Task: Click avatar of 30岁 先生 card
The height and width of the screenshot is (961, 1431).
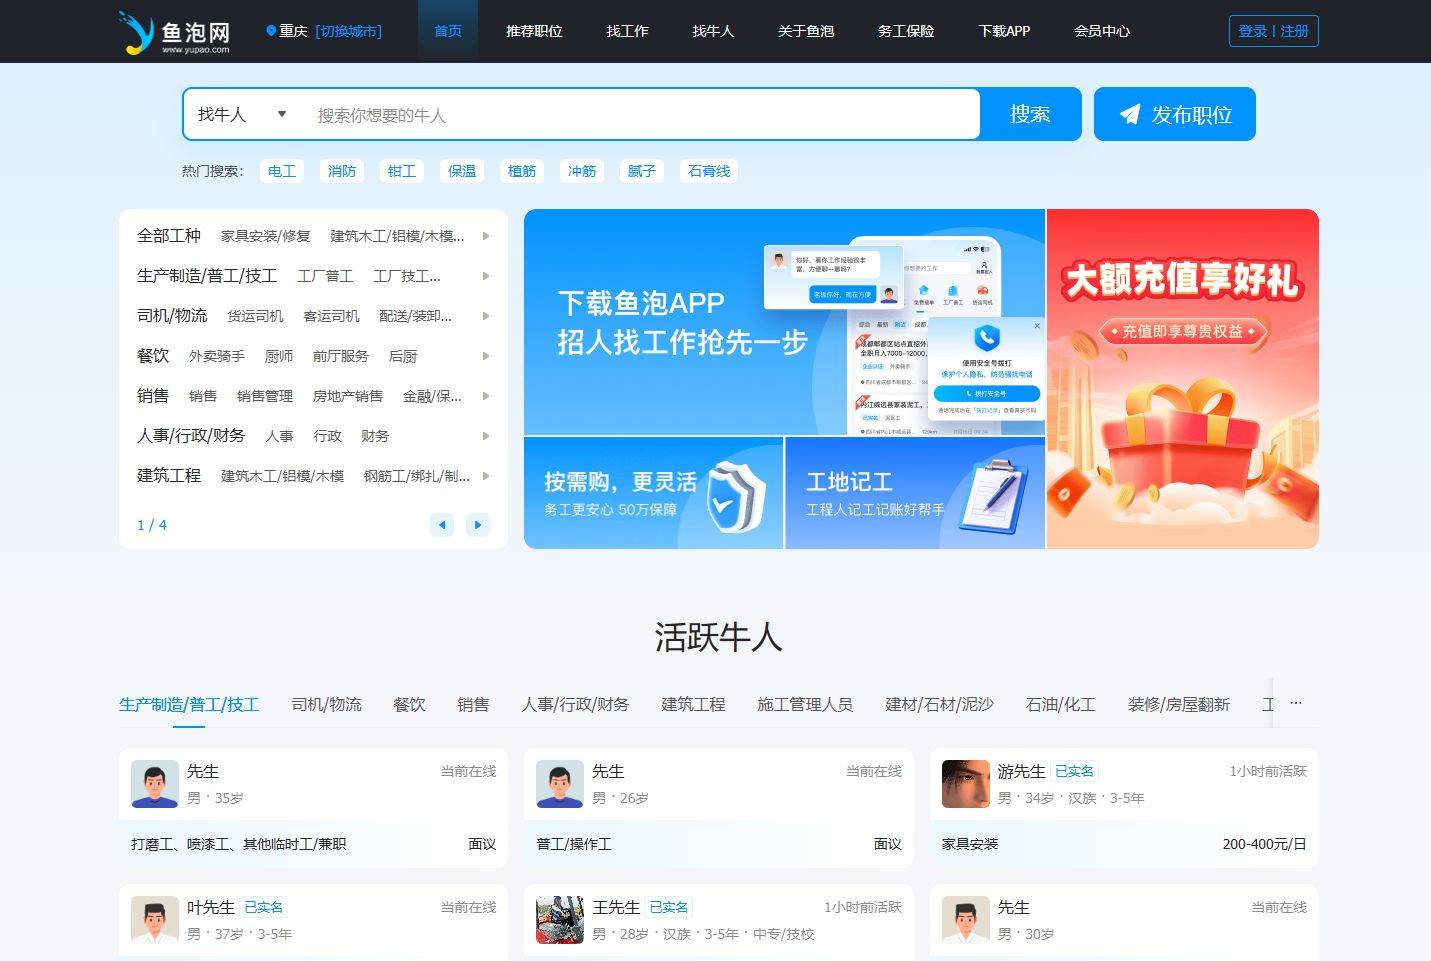Action: tap(966, 920)
